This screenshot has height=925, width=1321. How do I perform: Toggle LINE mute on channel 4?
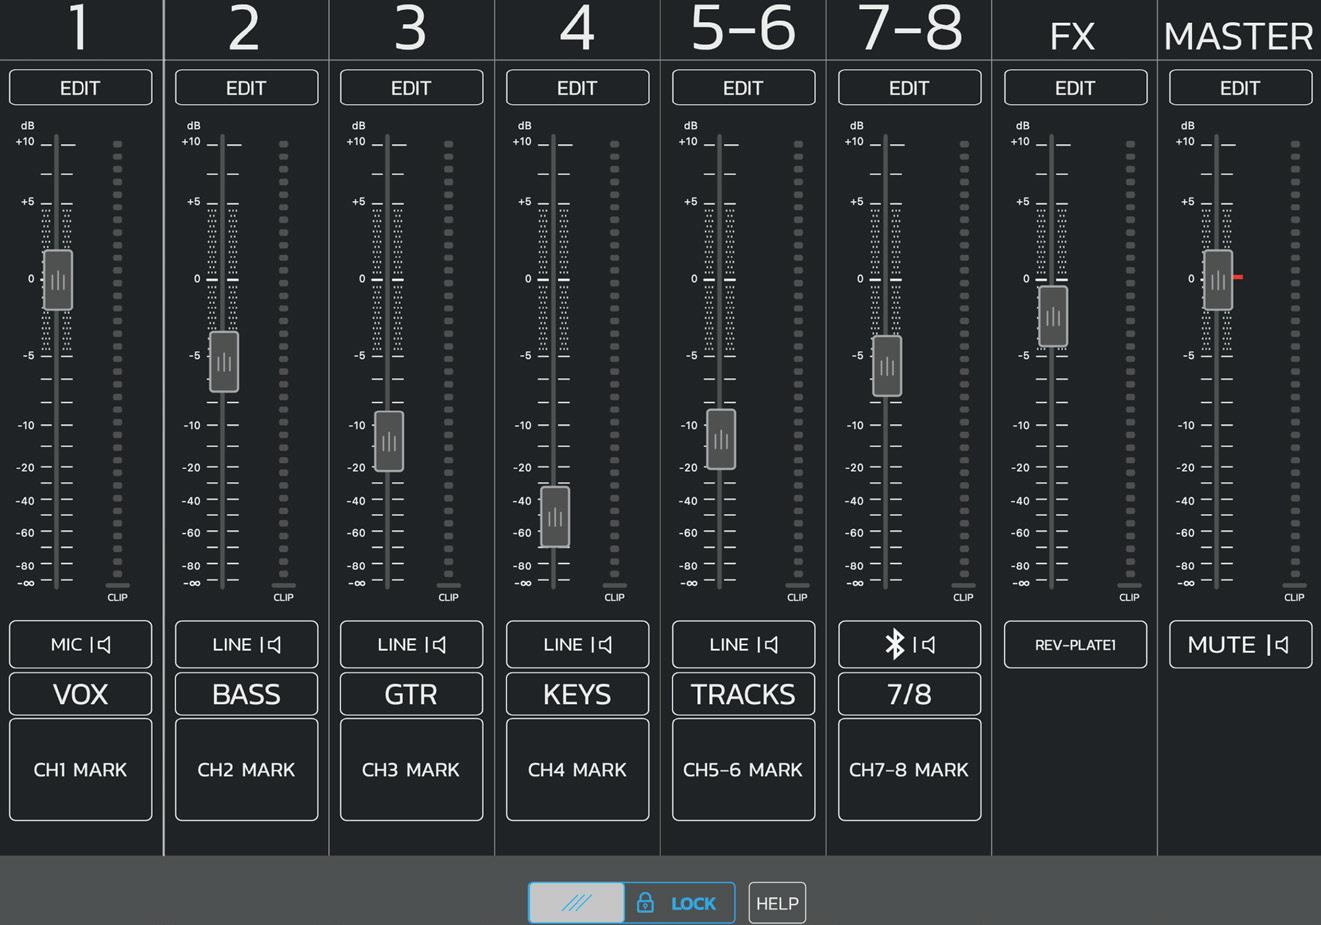pos(578,644)
